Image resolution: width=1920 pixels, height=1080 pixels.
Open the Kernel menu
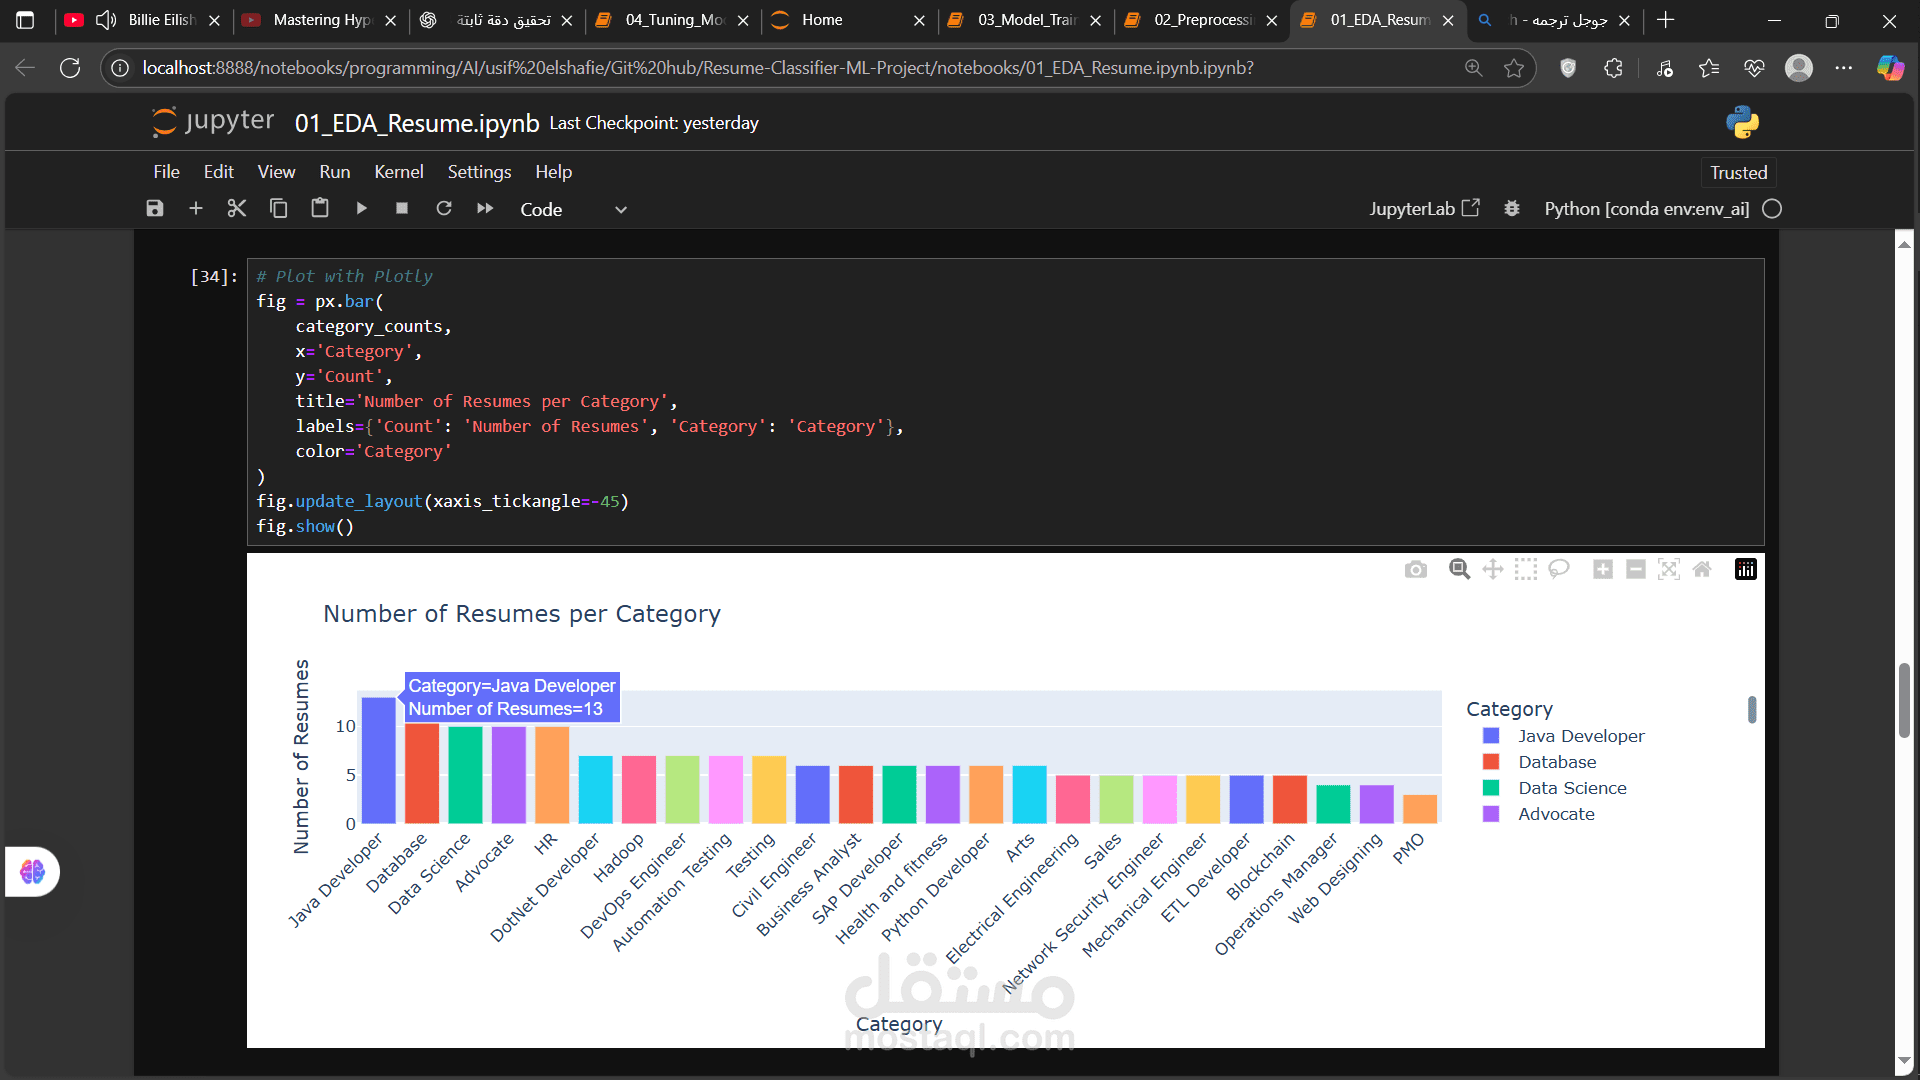(398, 172)
